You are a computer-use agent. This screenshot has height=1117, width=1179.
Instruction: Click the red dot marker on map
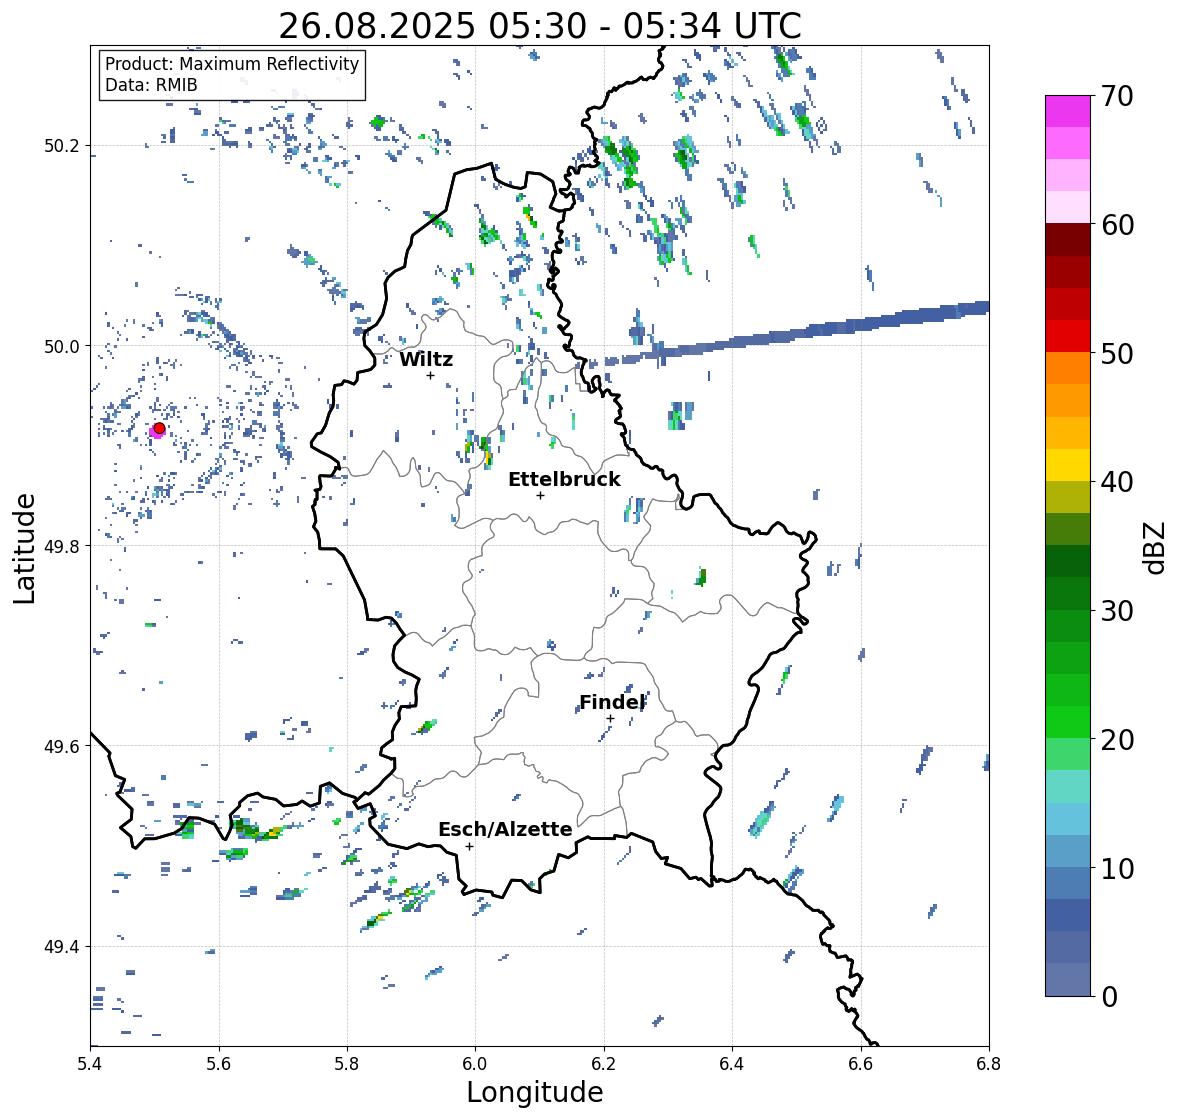click(x=159, y=428)
